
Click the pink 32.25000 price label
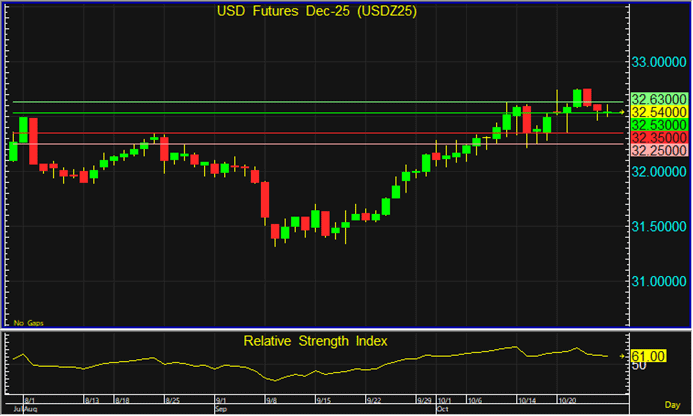tap(658, 149)
